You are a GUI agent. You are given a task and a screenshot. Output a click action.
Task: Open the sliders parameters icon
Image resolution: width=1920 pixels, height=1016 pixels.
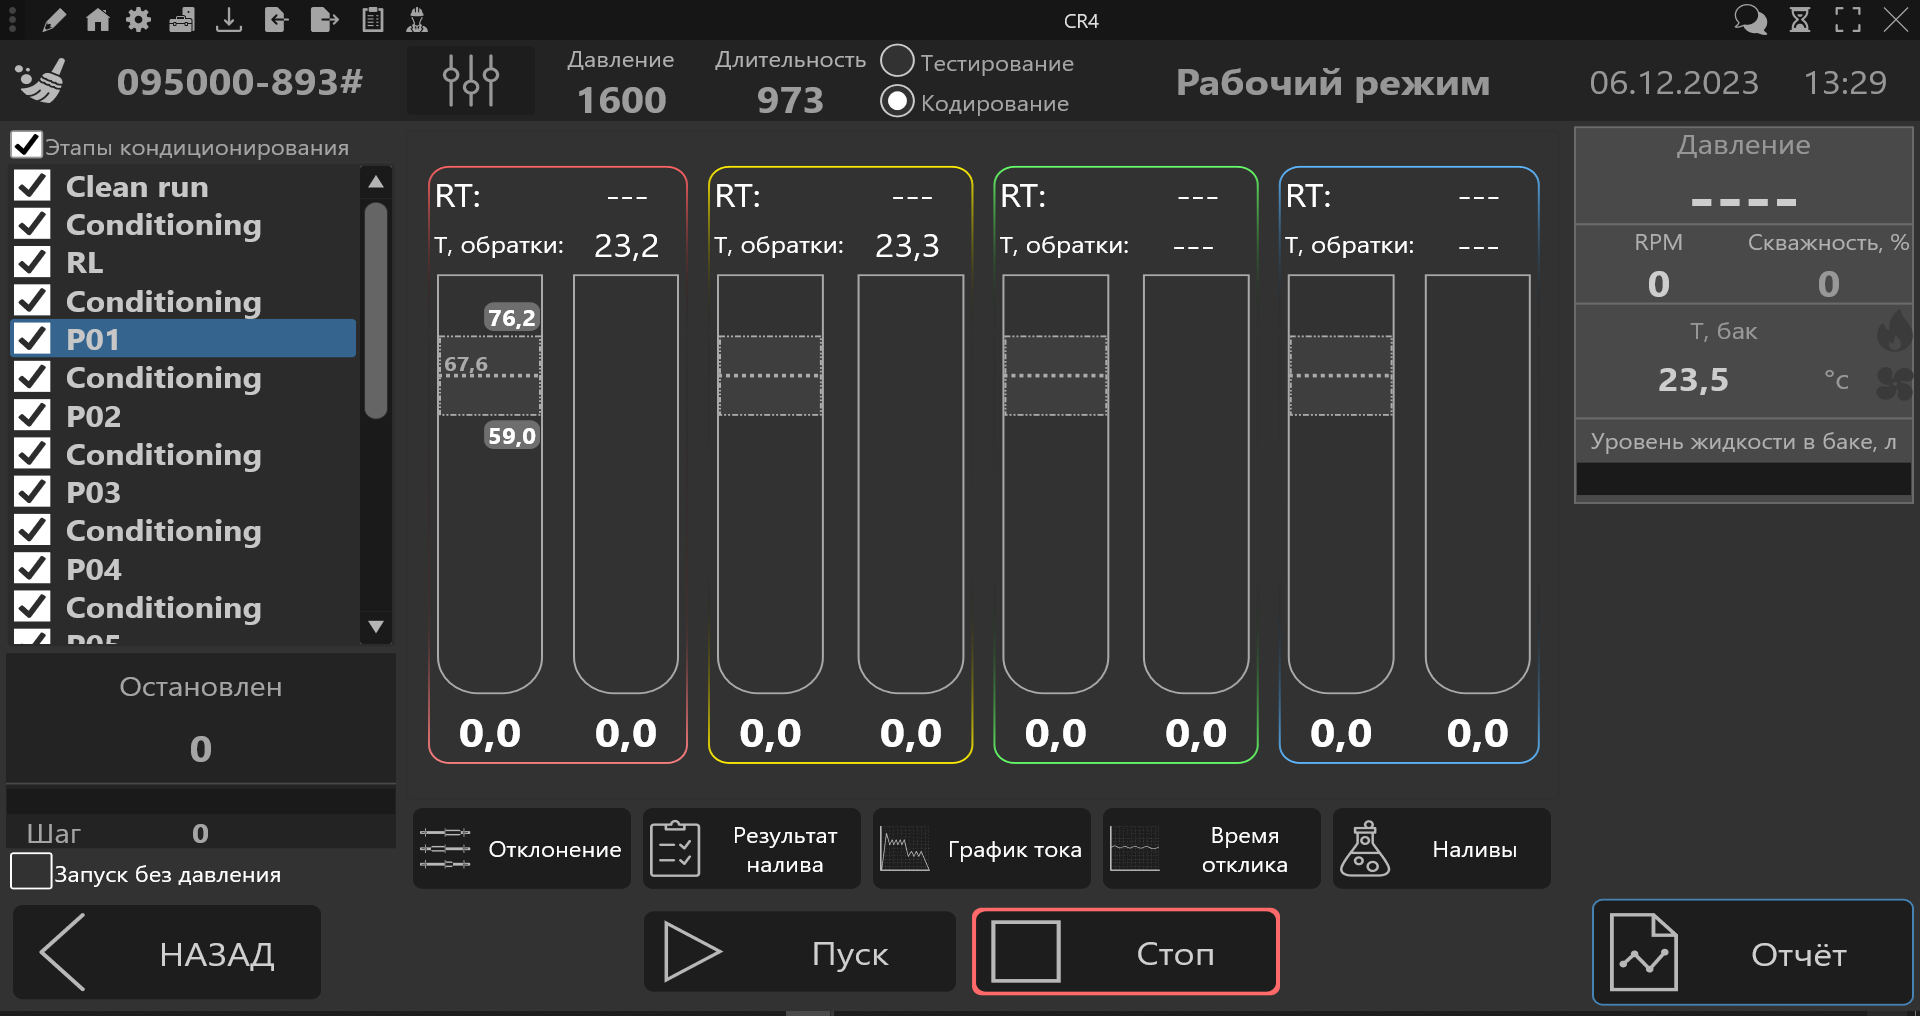[471, 81]
